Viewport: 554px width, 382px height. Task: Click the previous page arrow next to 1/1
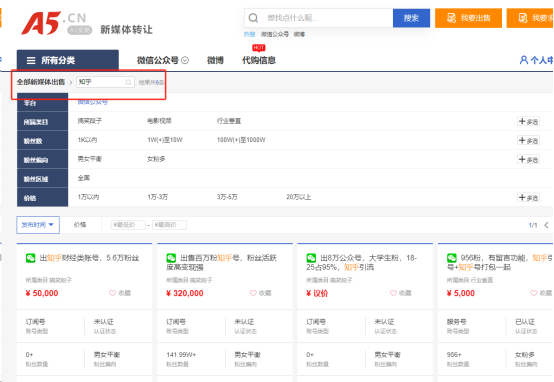click(x=546, y=225)
